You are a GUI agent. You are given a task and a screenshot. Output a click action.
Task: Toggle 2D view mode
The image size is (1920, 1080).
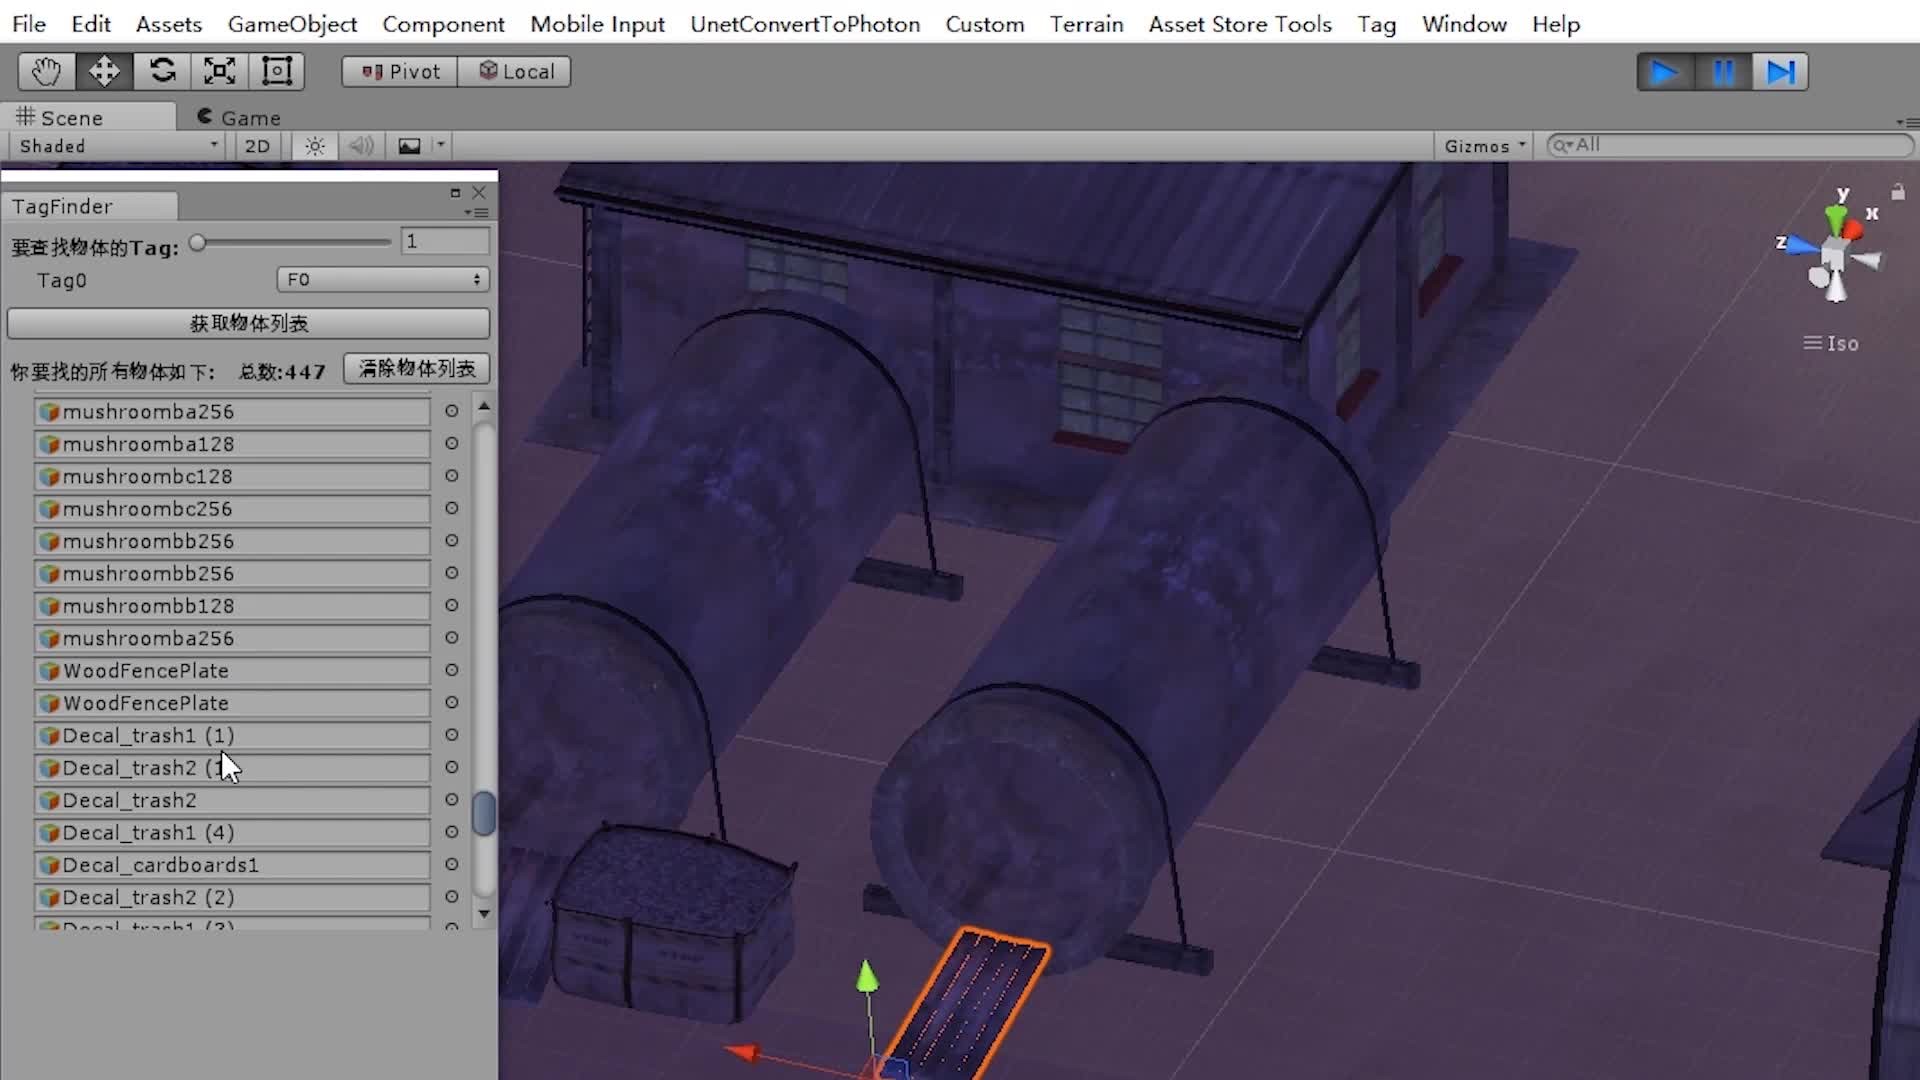[257, 146]
